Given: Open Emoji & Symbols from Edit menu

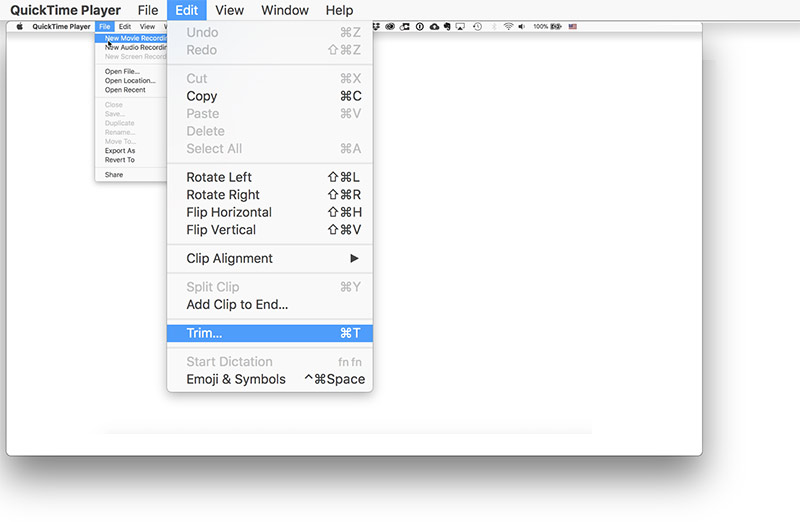Looking at the screenshot, I should (270, 379).
